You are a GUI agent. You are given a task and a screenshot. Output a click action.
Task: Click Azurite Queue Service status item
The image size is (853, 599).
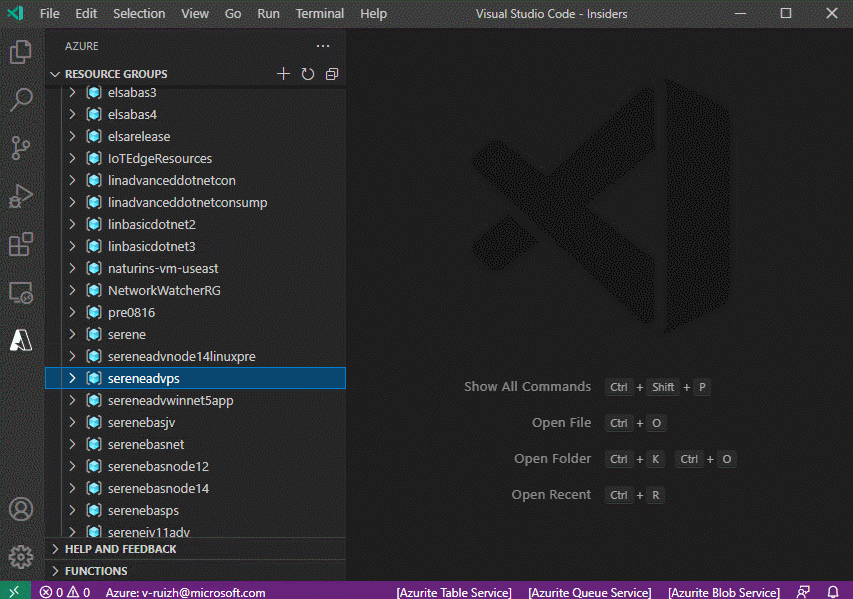click(x=589, y=592)
